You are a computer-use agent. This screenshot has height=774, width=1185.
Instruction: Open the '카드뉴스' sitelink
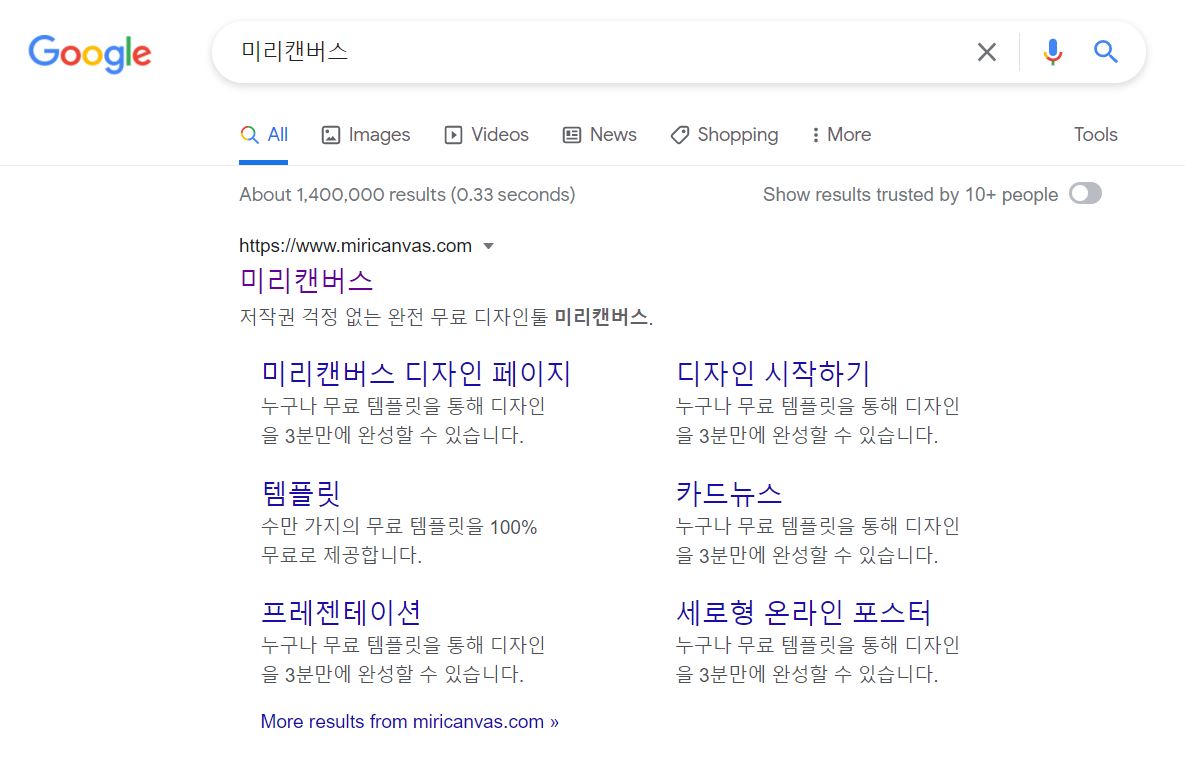729,494
